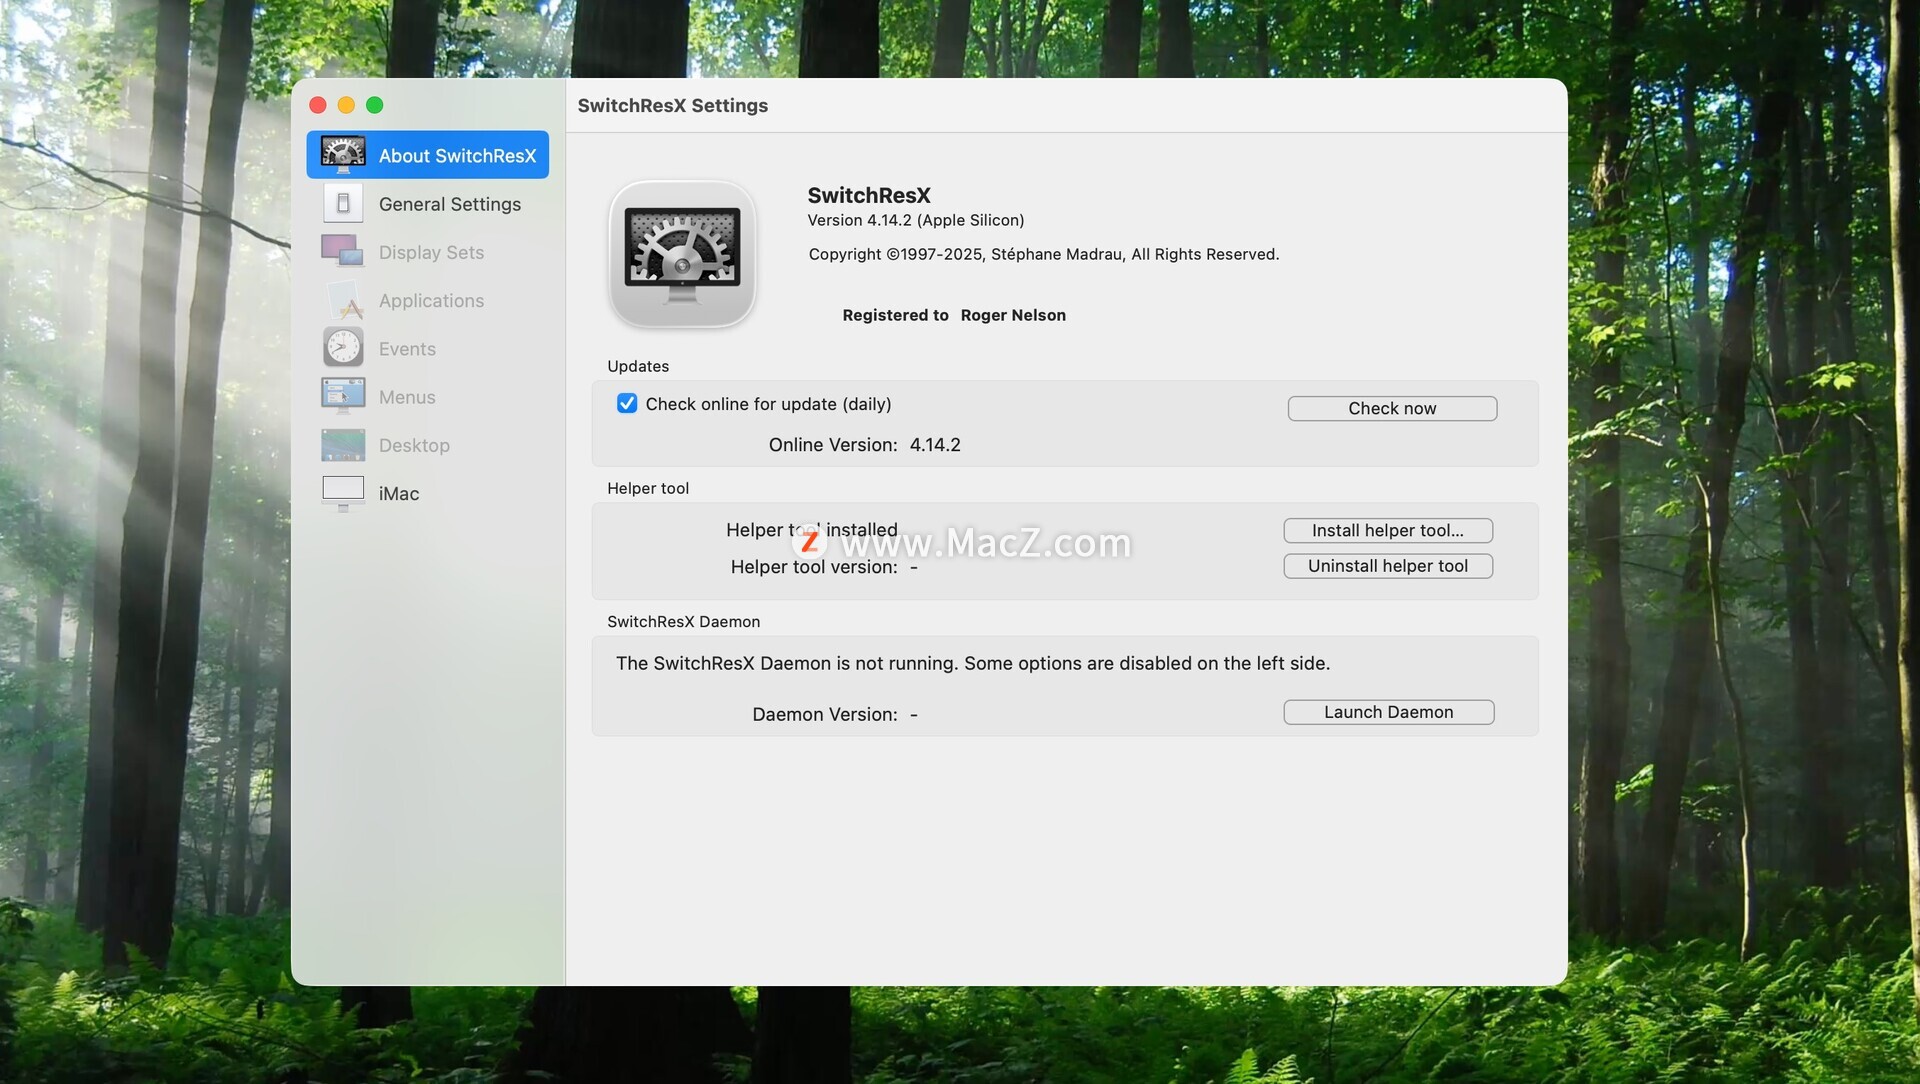Click the General Settings phone icon
This screenshot has height=1084, width=1920.
pos(343,204)
